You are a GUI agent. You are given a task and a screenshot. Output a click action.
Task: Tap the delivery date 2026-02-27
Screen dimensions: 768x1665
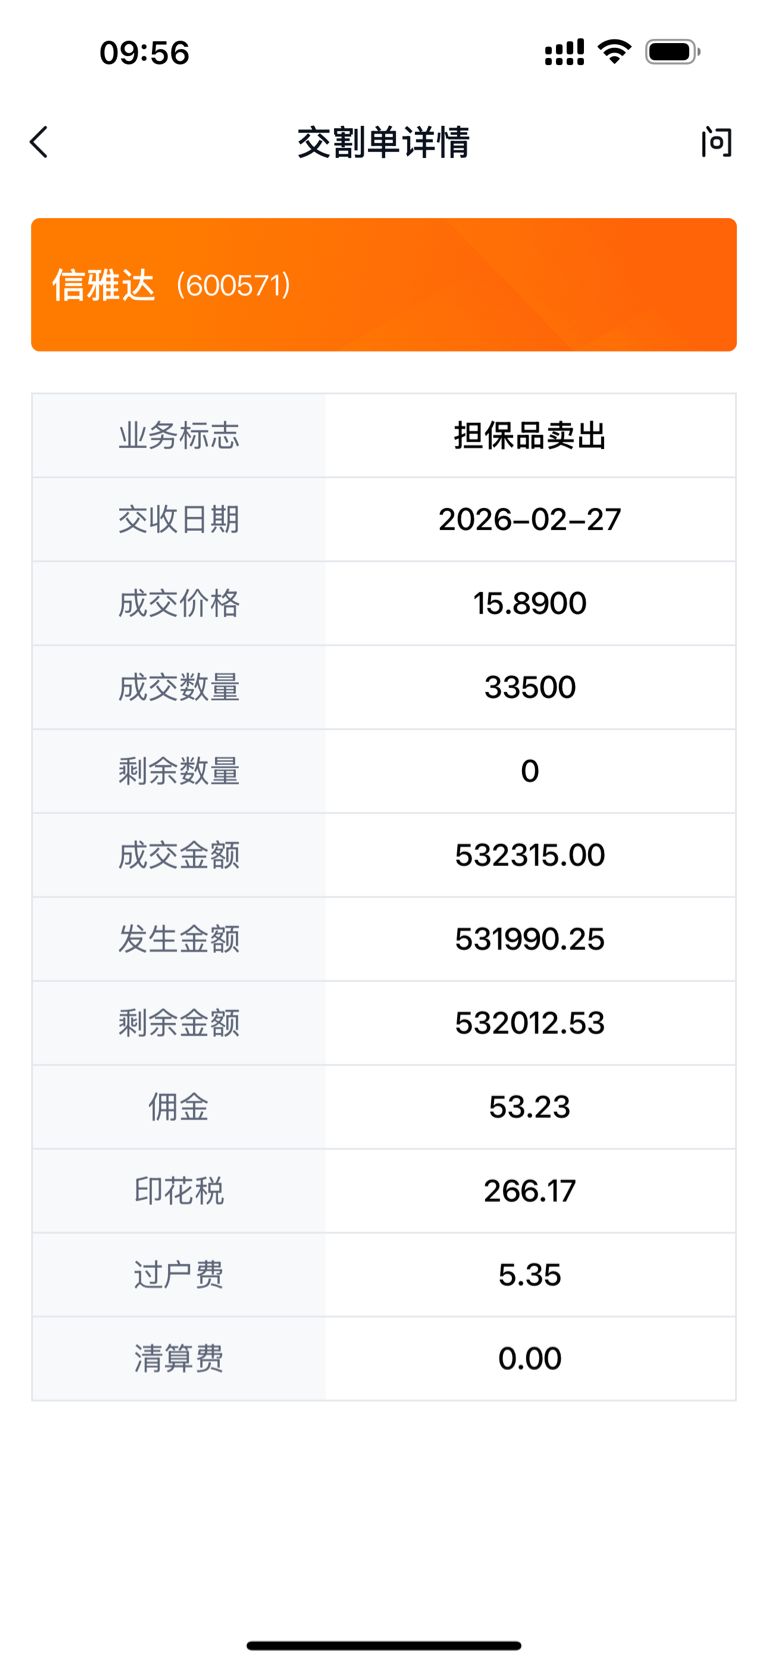click(530, 520)
